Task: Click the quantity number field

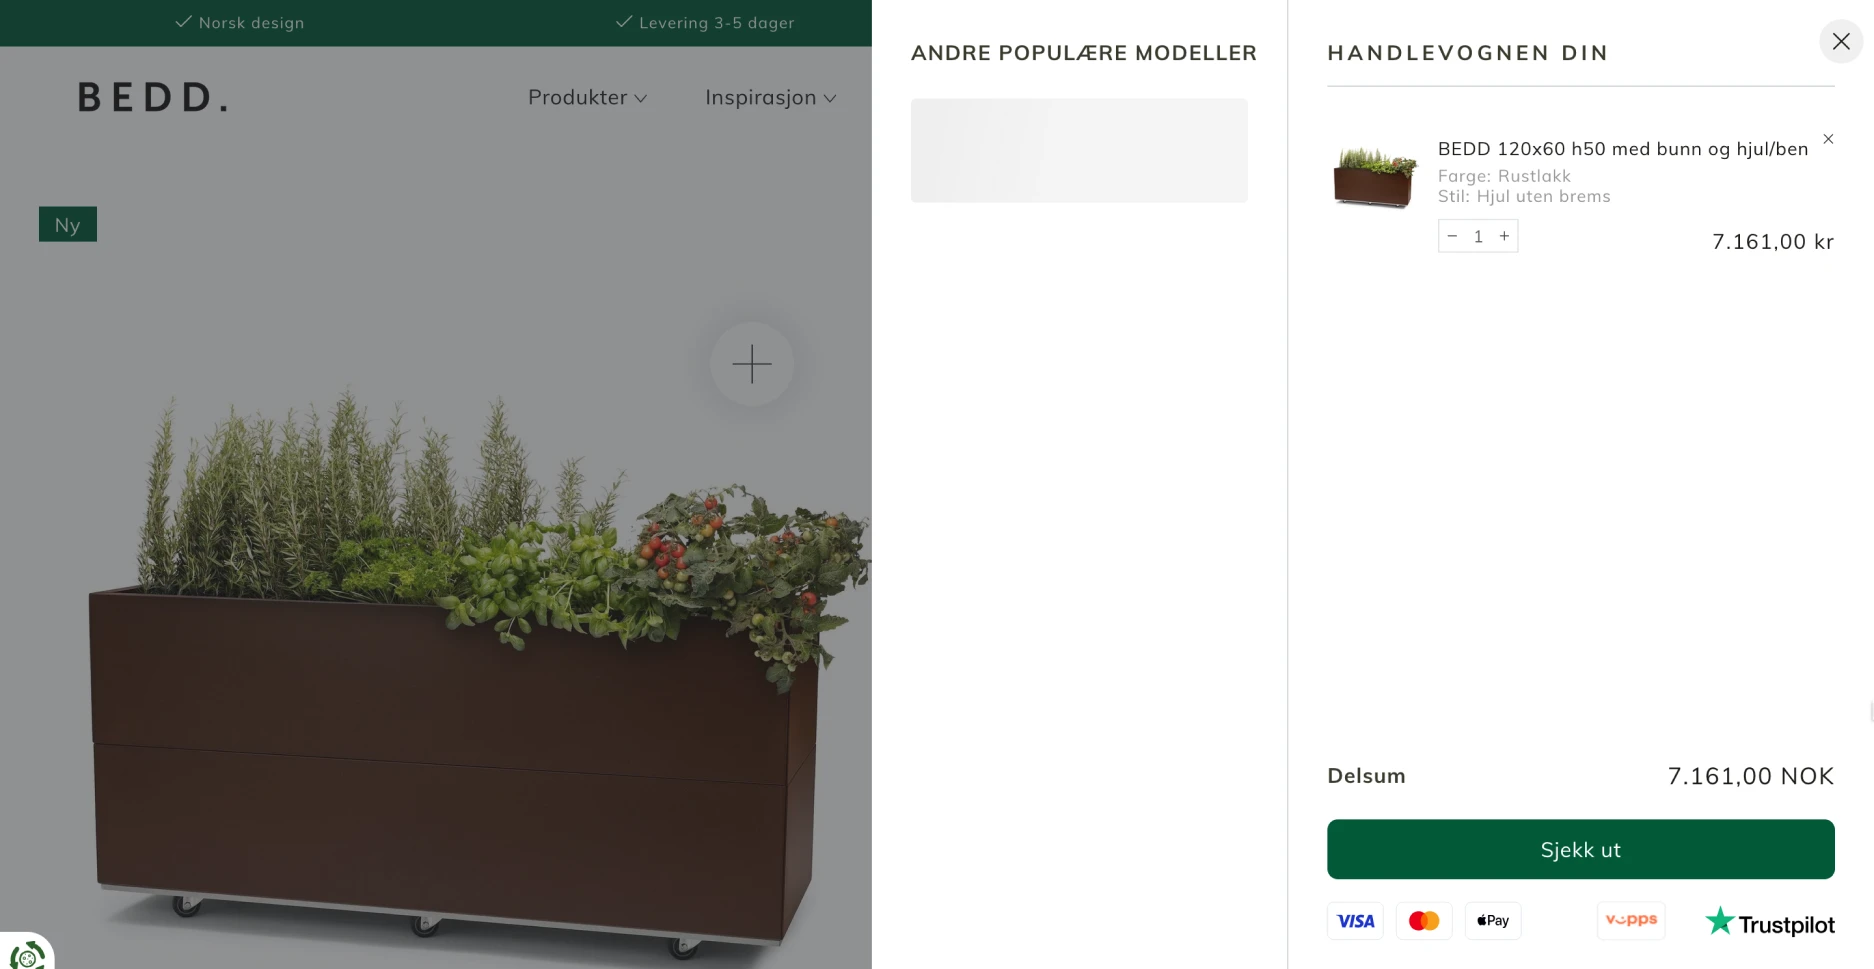Action: (1478, 236)
